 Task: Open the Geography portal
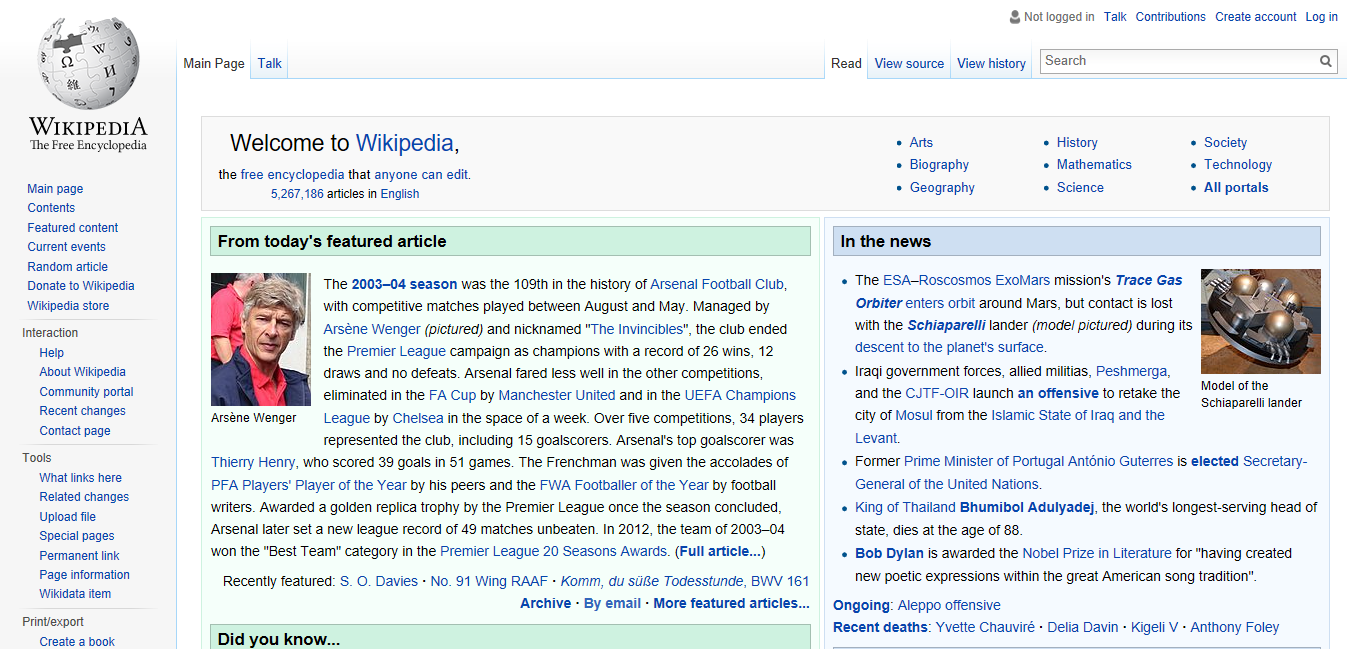[942, 188]
